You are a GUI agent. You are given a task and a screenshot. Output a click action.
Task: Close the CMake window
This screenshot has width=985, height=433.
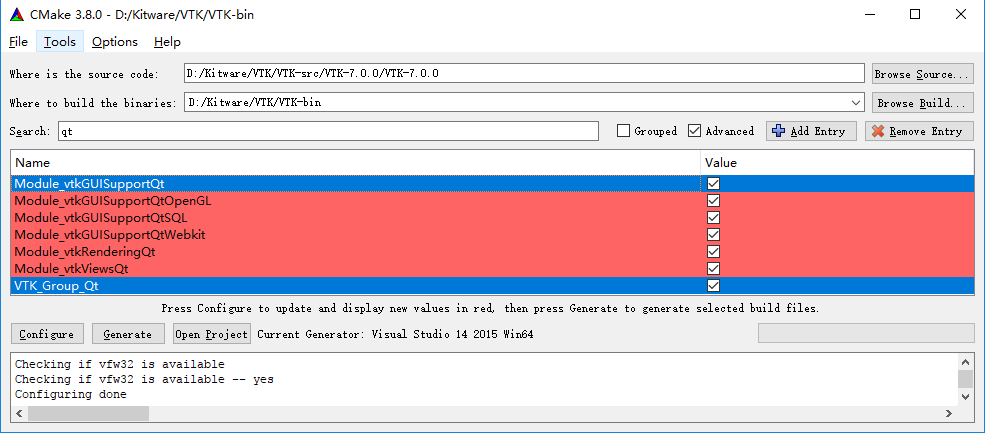click(961, 14)
